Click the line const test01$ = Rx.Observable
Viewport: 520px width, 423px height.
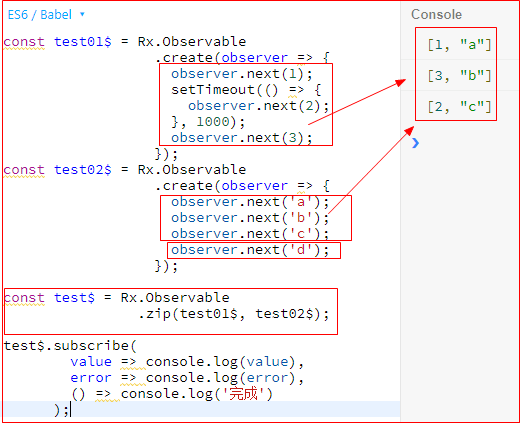pyautogui.click(x=125, y=42)
